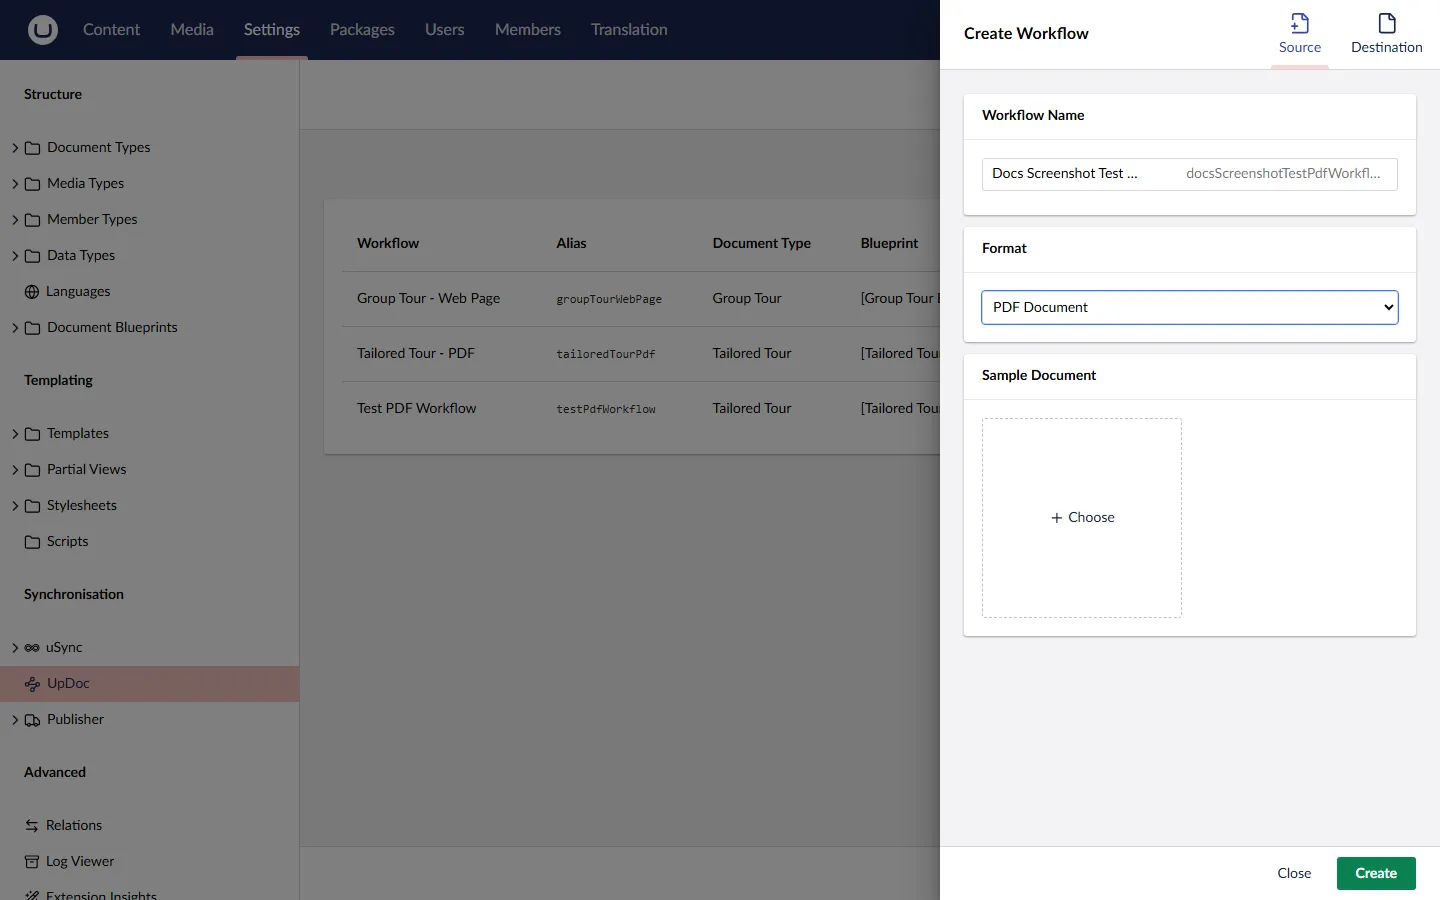Image resolution: width=1440 pixels, height=900 pixels.
Task: Click the Log Viewer box icon
Action: (32, 862)
